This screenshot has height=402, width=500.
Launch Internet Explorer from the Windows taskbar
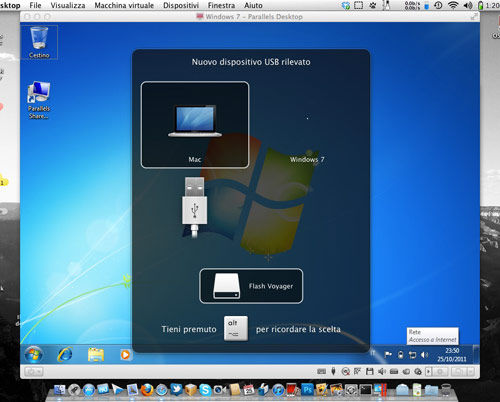(65, 355)
